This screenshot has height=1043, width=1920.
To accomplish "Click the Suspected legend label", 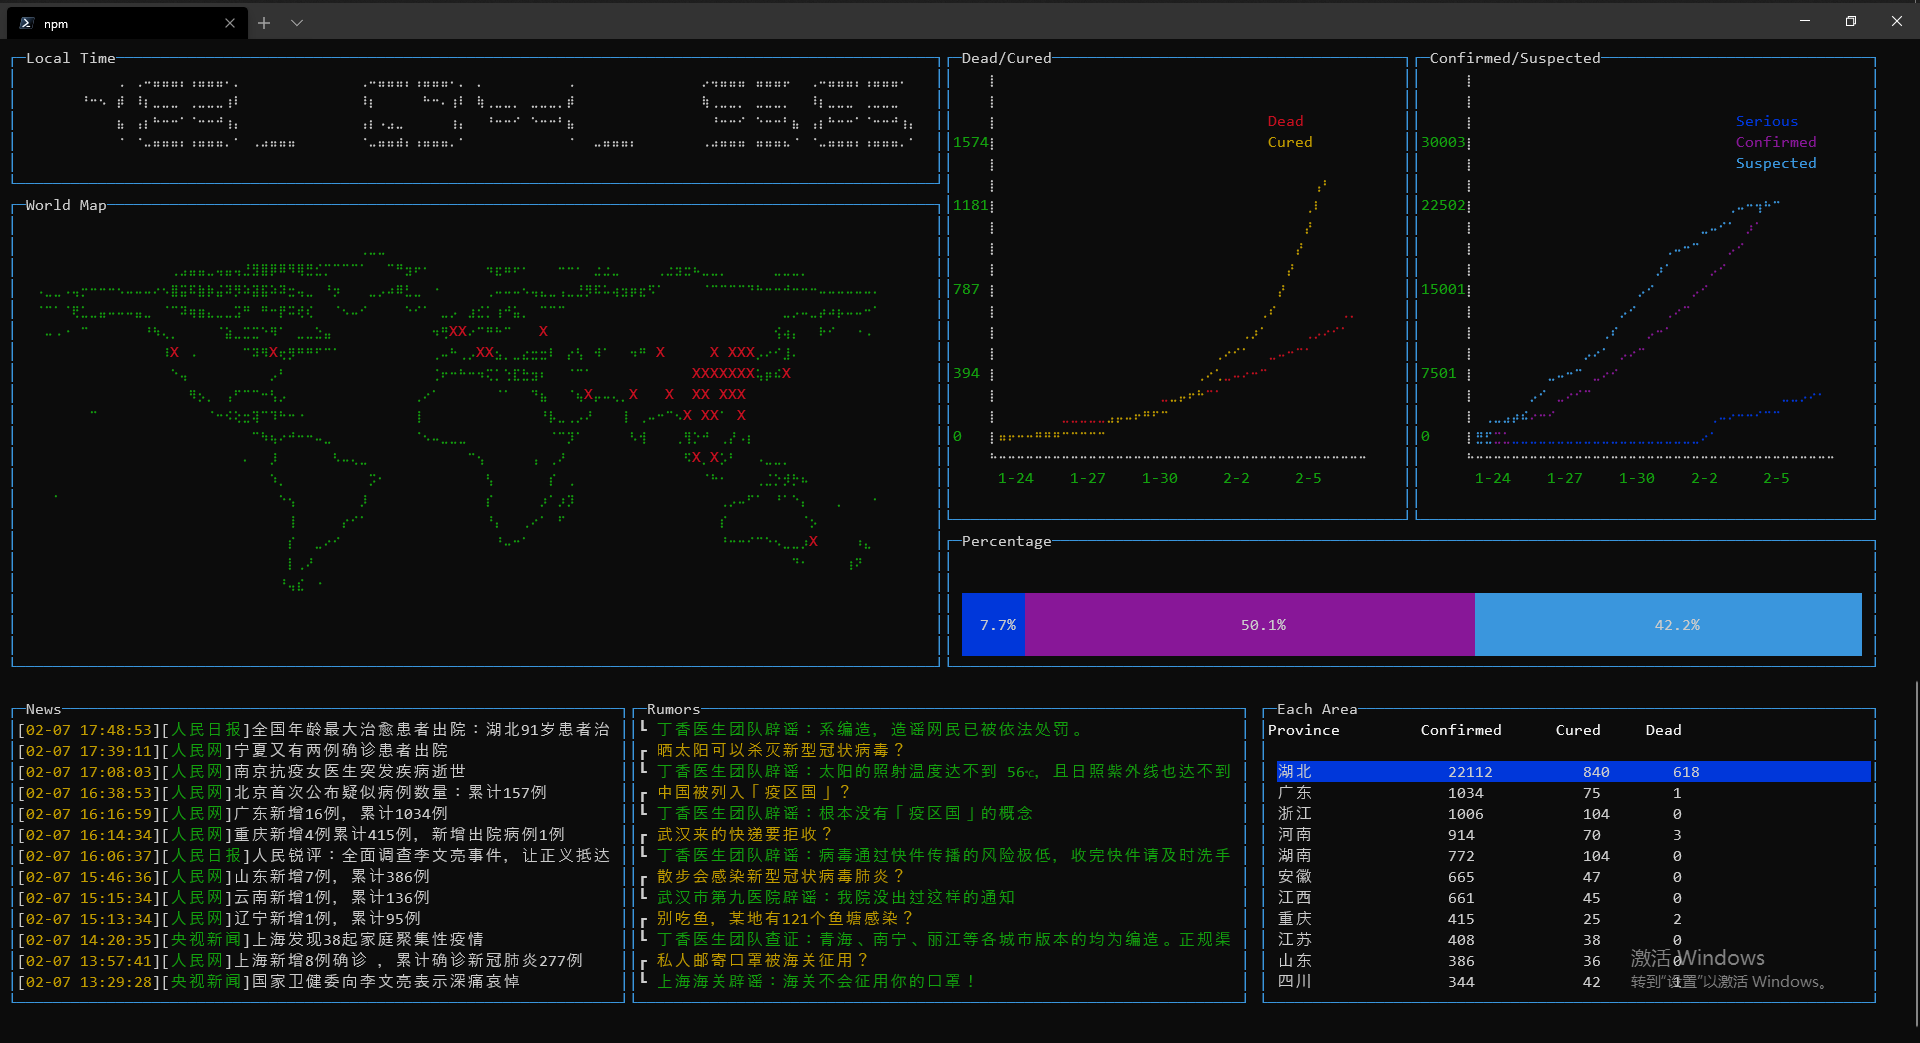I will [x=1776, y=163].
